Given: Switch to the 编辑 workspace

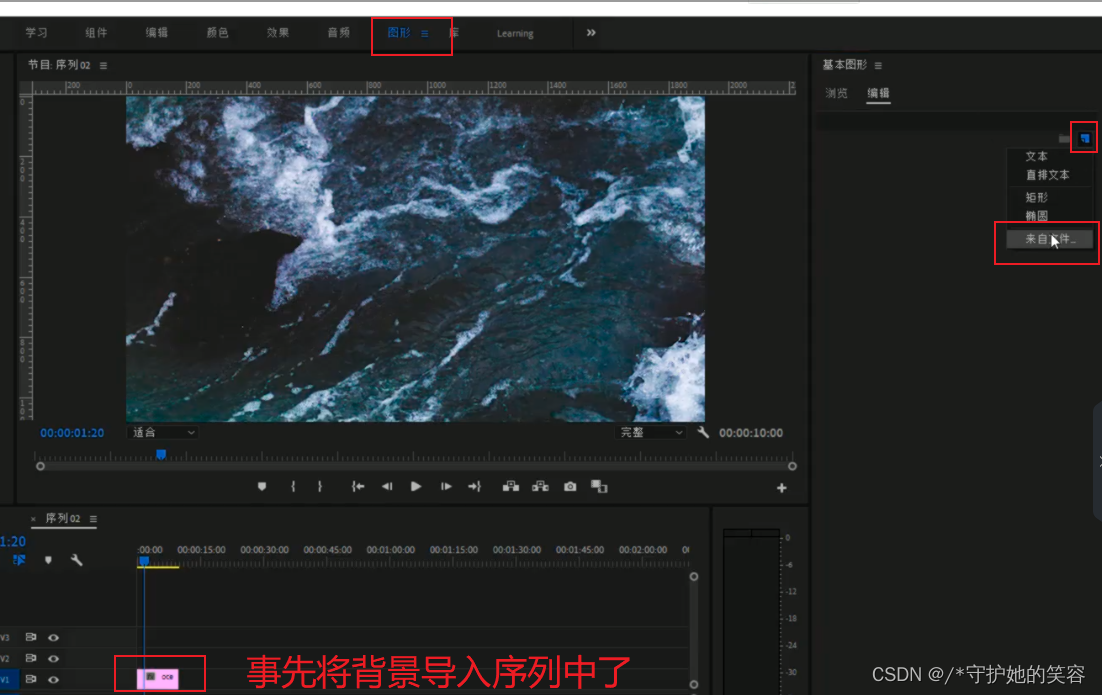Looking at the screenshot, I should pyautogui.click(x=157, y=32).
